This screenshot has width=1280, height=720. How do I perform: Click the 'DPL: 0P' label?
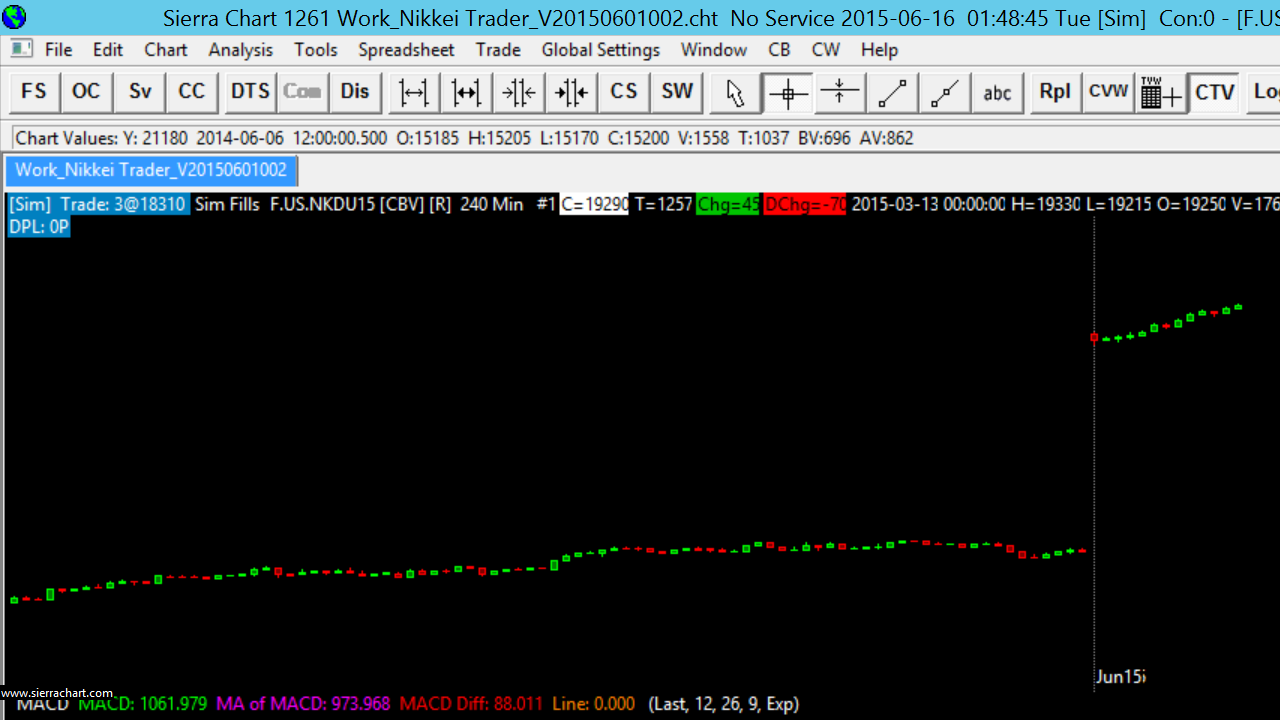pos(39,227)
